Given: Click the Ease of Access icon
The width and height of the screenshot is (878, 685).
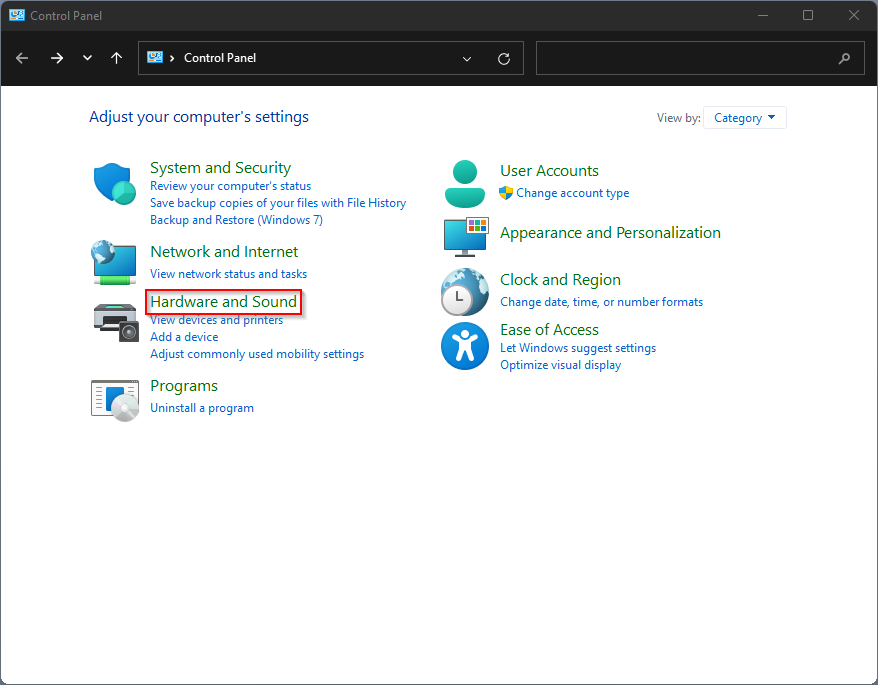Looking at the screenshot, I should coord(465,346).
